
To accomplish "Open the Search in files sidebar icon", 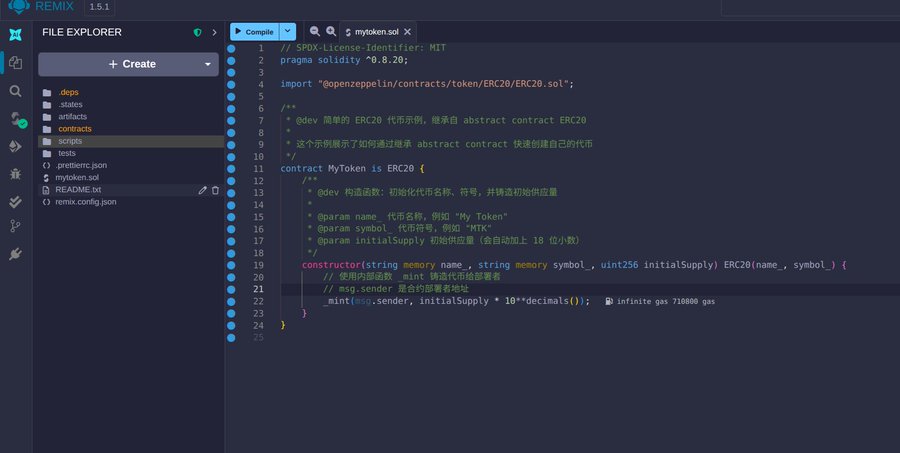I will pos(15,91).
